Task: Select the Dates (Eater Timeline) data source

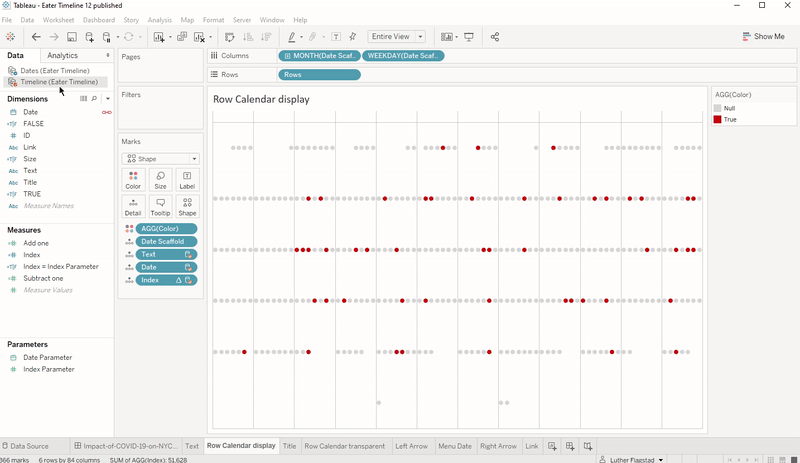Action: click(54, 71)
